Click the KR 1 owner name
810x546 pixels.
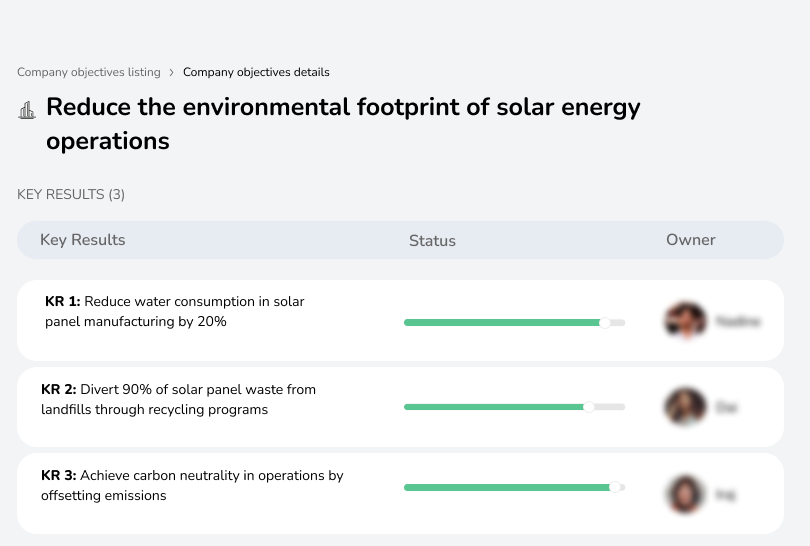click(738, 321)
